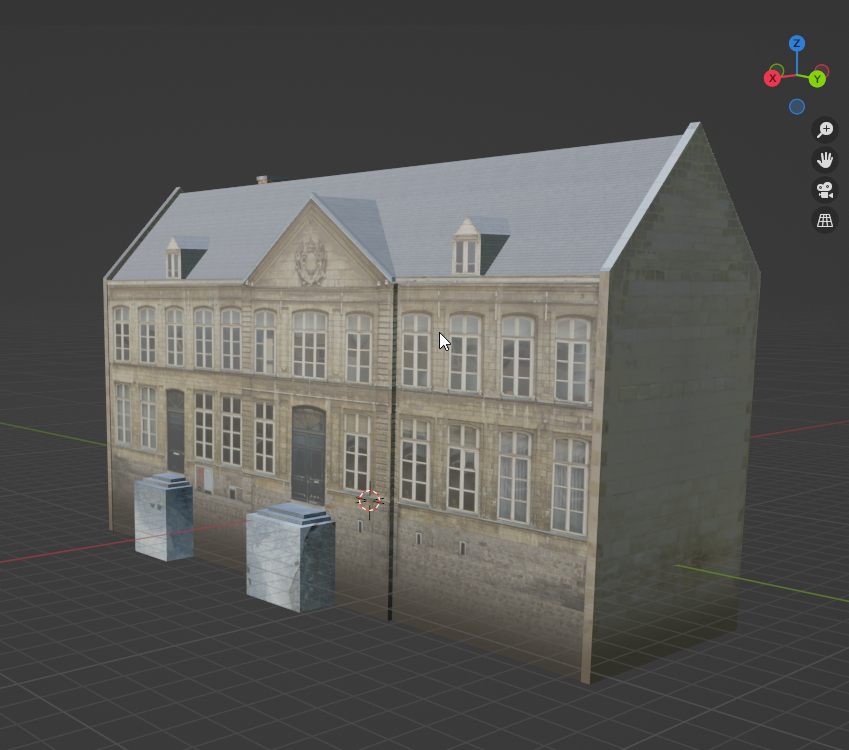
Task: Click the crest on the triangular pediment
Action: (311, 259)
